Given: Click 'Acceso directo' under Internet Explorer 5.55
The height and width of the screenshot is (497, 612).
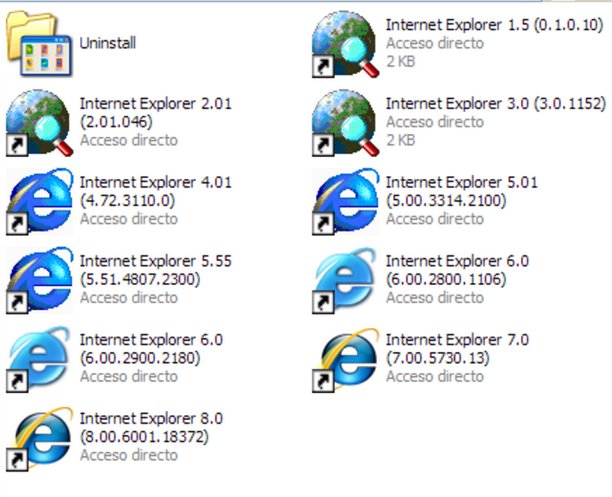Looking at the screenshot, I should [x=129, y=298].
